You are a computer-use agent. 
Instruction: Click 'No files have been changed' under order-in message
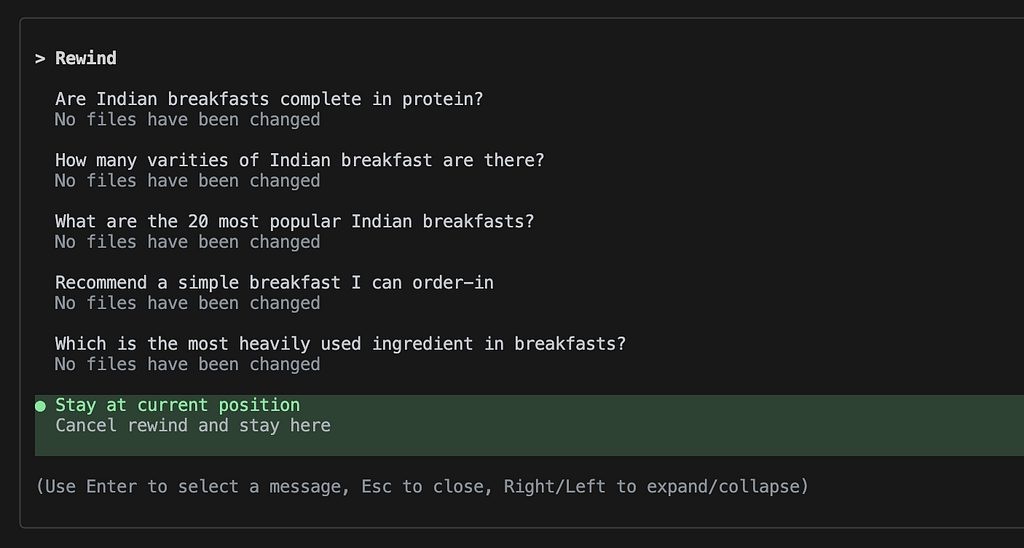pyautogui.click(x=187, y=303)
